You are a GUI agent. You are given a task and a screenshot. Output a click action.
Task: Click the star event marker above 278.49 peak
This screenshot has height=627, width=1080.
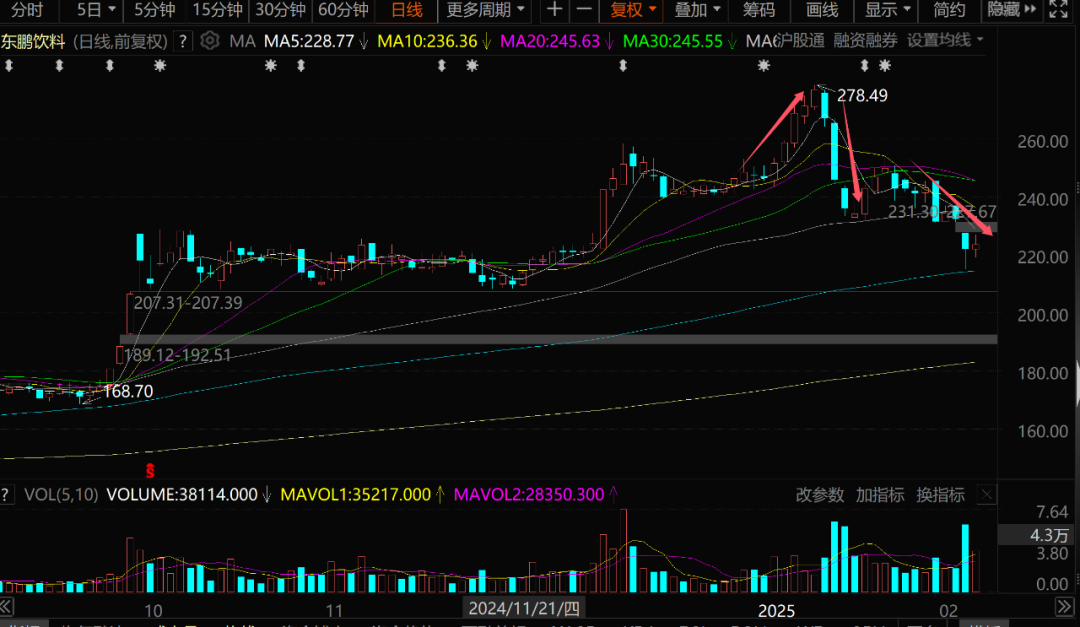pyautogui.click(x=763, y=66)
